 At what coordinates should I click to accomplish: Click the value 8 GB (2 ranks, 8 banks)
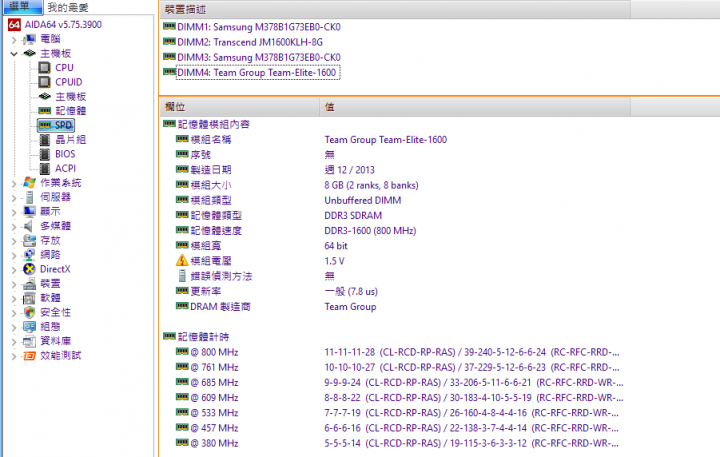tap(371, 185)
